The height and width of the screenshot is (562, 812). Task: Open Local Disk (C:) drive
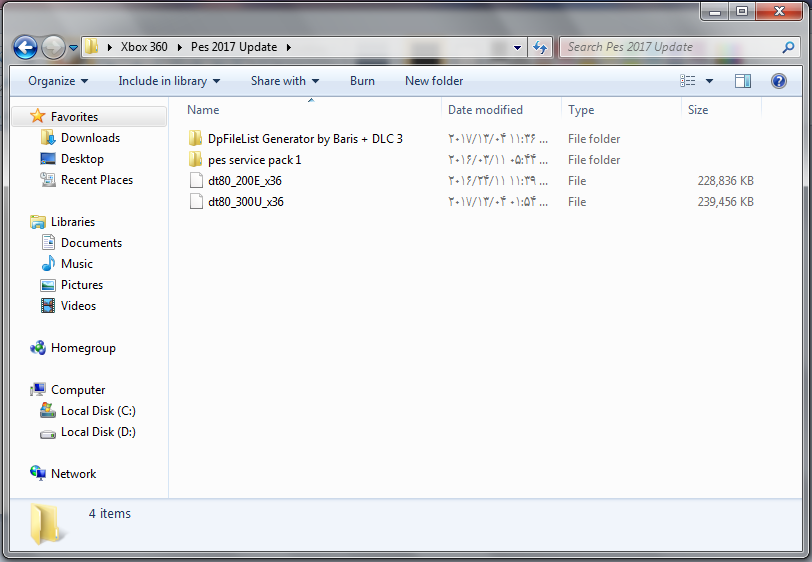click(48, 411)
